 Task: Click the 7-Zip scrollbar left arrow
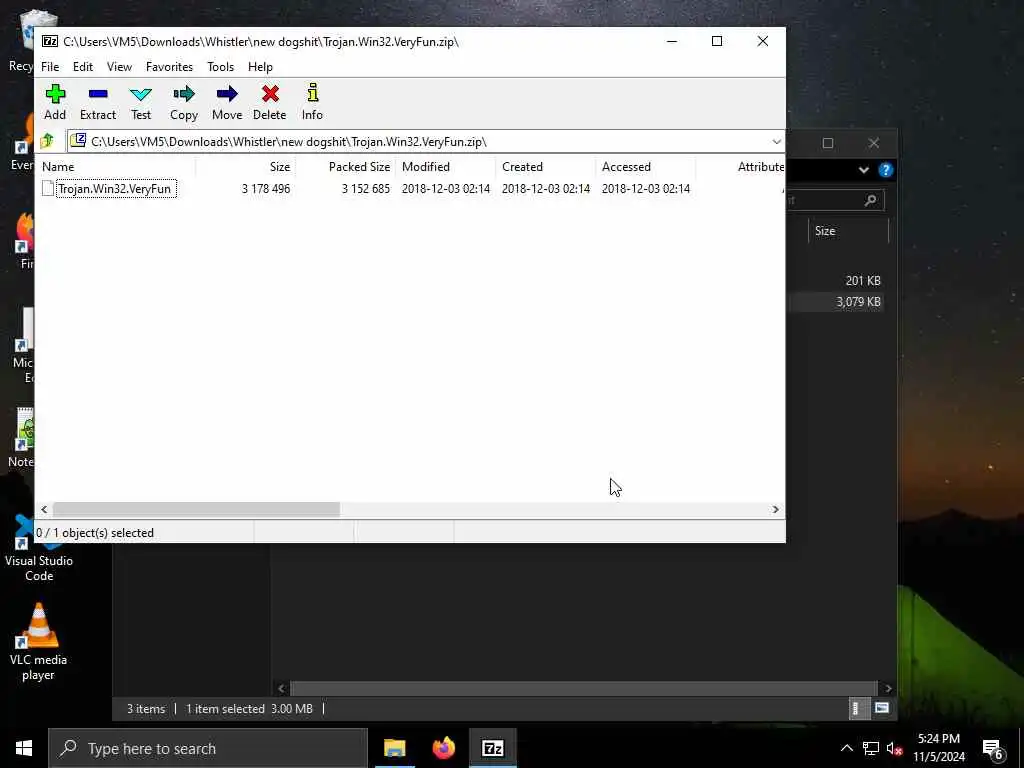[x=44, y=509]
